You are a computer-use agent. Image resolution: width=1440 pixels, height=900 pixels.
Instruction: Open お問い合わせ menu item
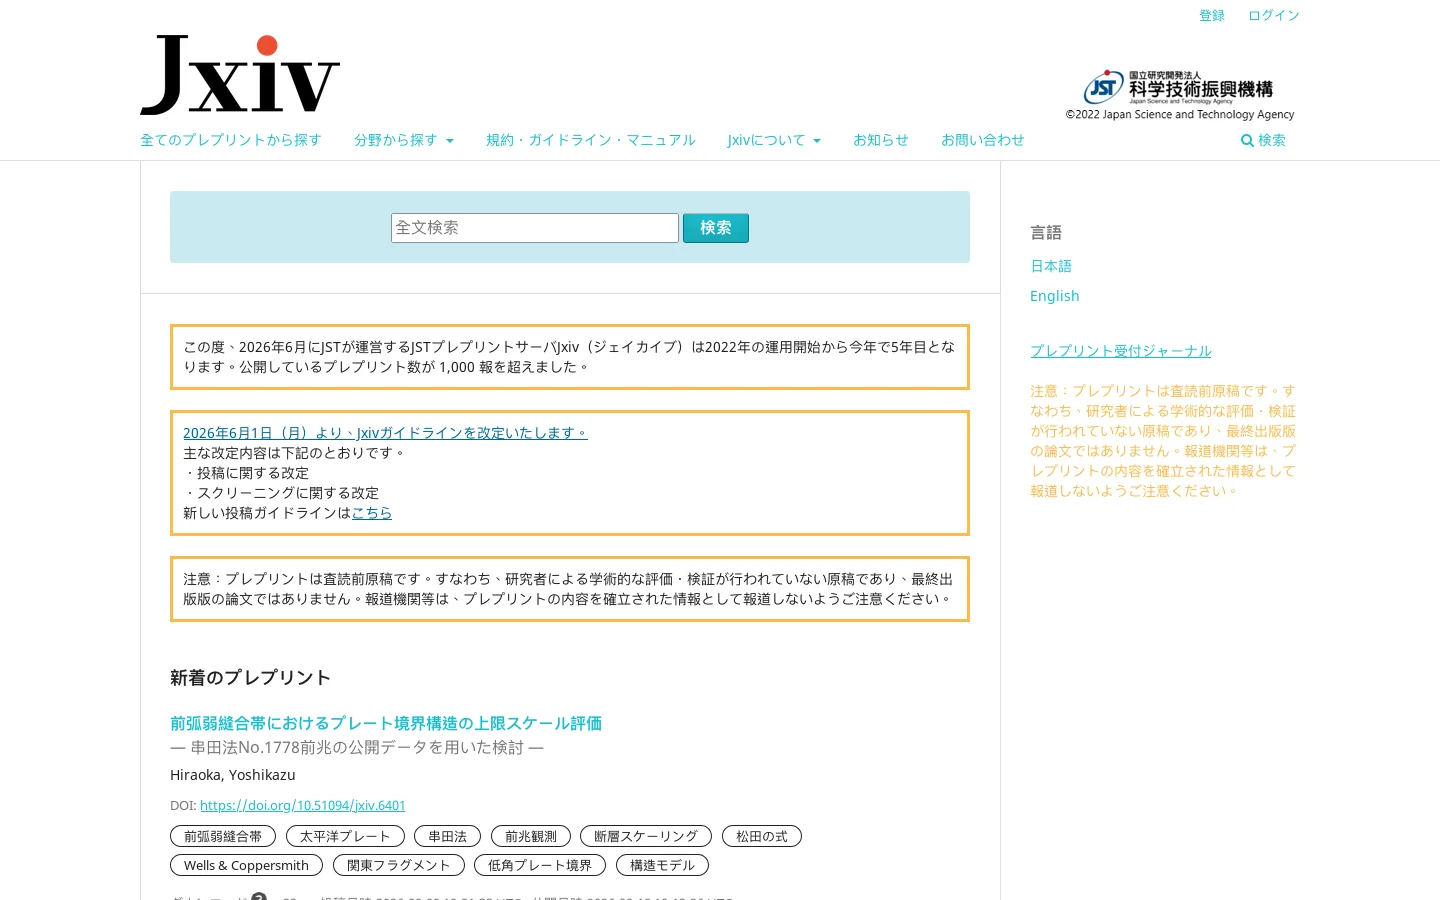[983, 140]
